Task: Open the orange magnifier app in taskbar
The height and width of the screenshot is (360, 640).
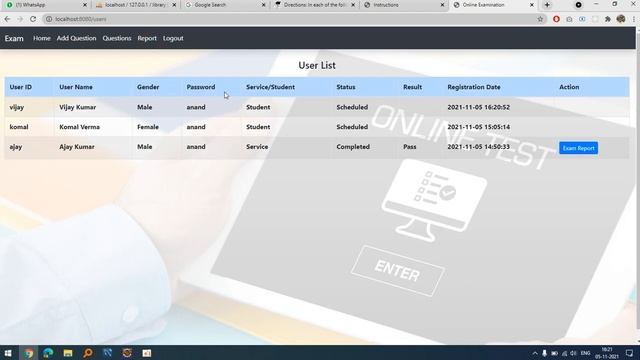Action: pos(88,353)
